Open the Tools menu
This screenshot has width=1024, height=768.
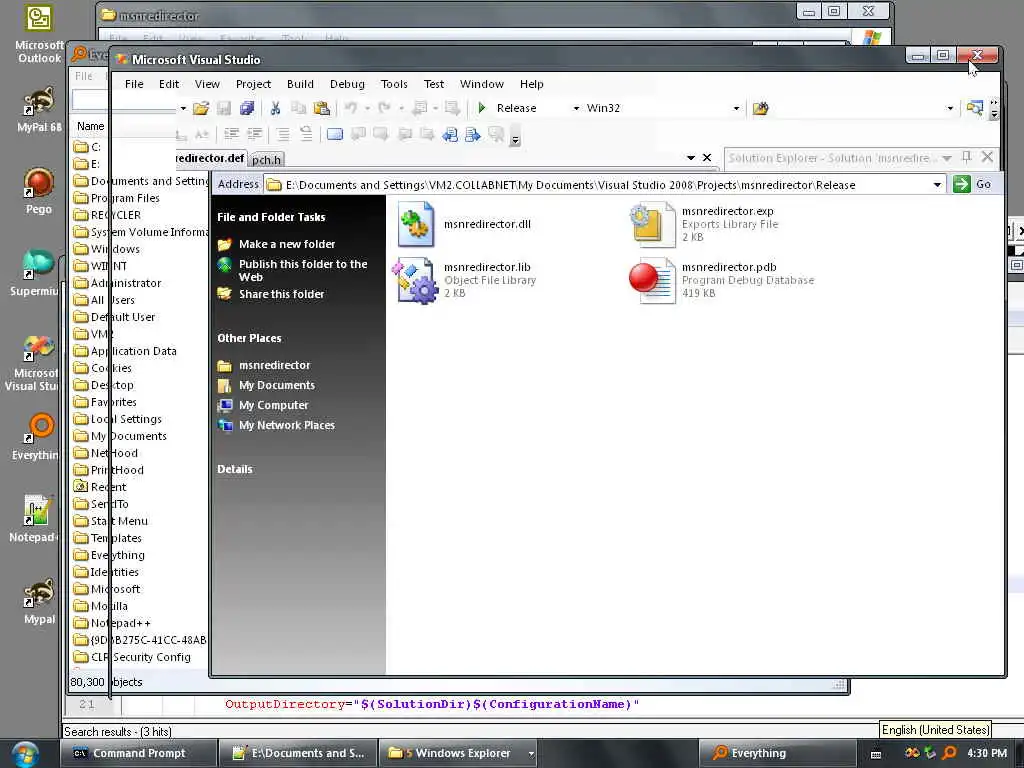coord(394,84)
